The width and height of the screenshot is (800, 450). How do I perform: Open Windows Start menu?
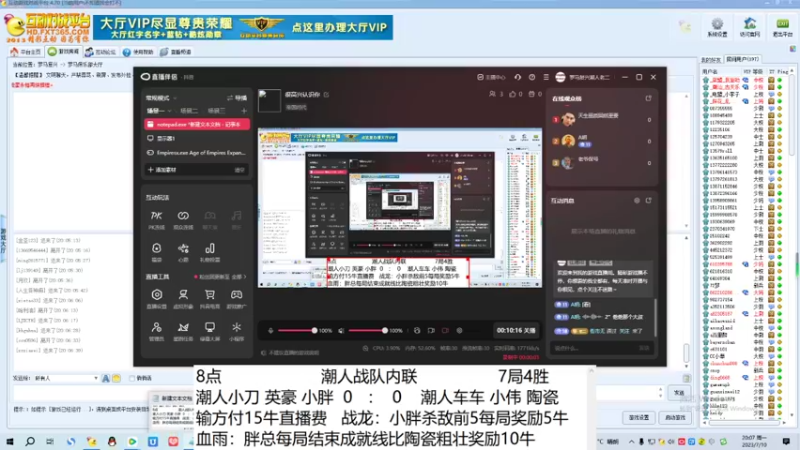click(x=10, y=441)
